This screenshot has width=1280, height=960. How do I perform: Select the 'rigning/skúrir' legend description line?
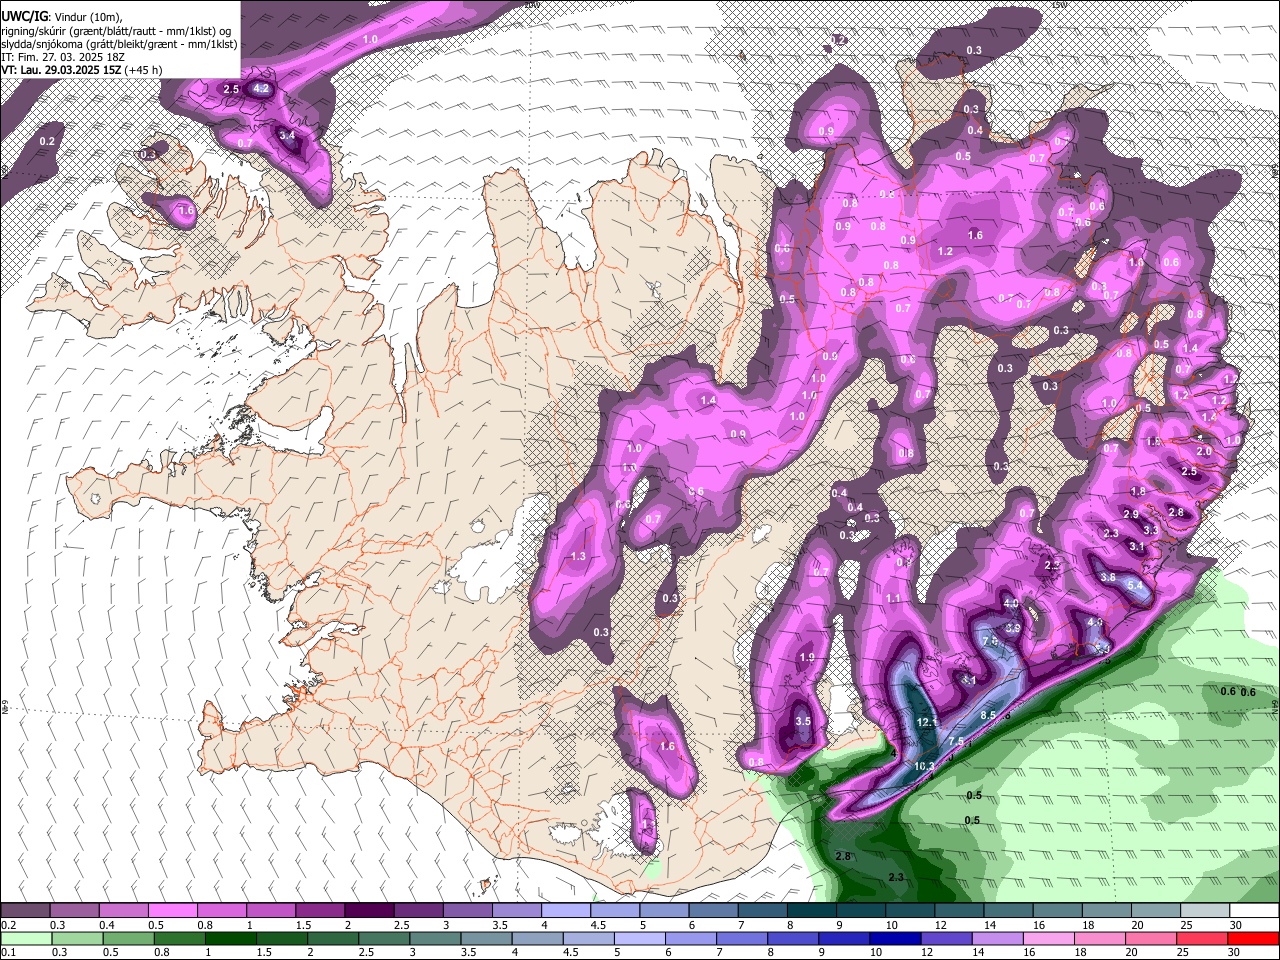click(x=116, y=30)
